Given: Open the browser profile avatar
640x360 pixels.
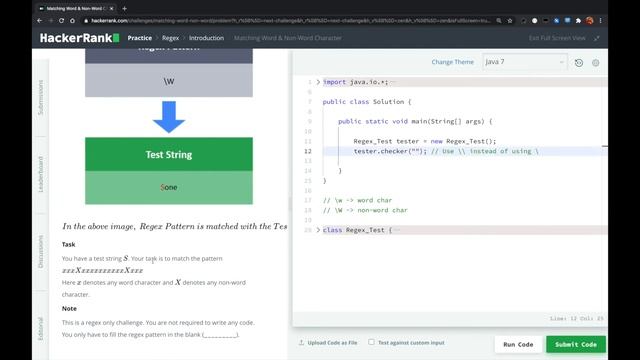Looking at the screenshot, I should point(589,20).
